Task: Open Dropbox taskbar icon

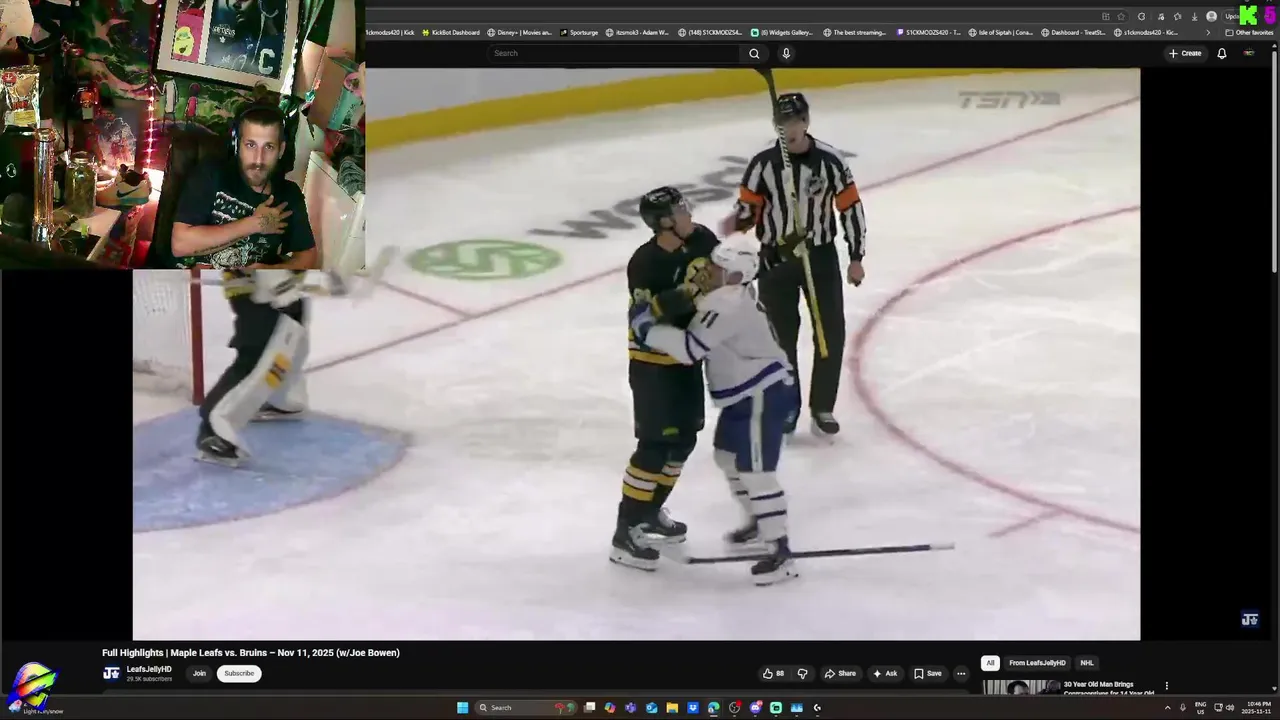Action: 693,708
